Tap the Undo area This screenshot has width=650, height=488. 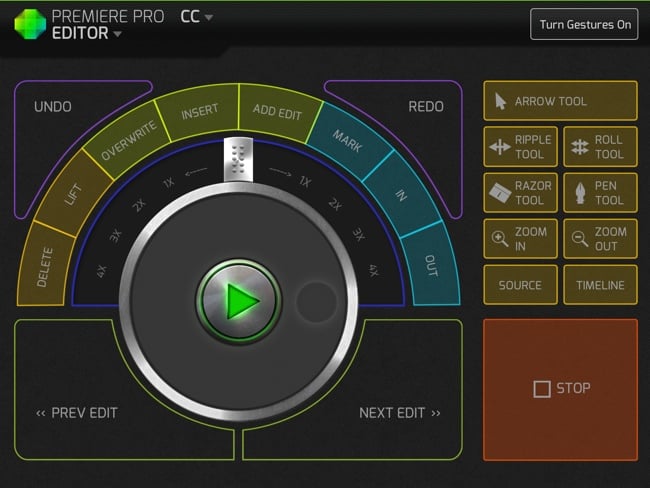coord(53,107)
